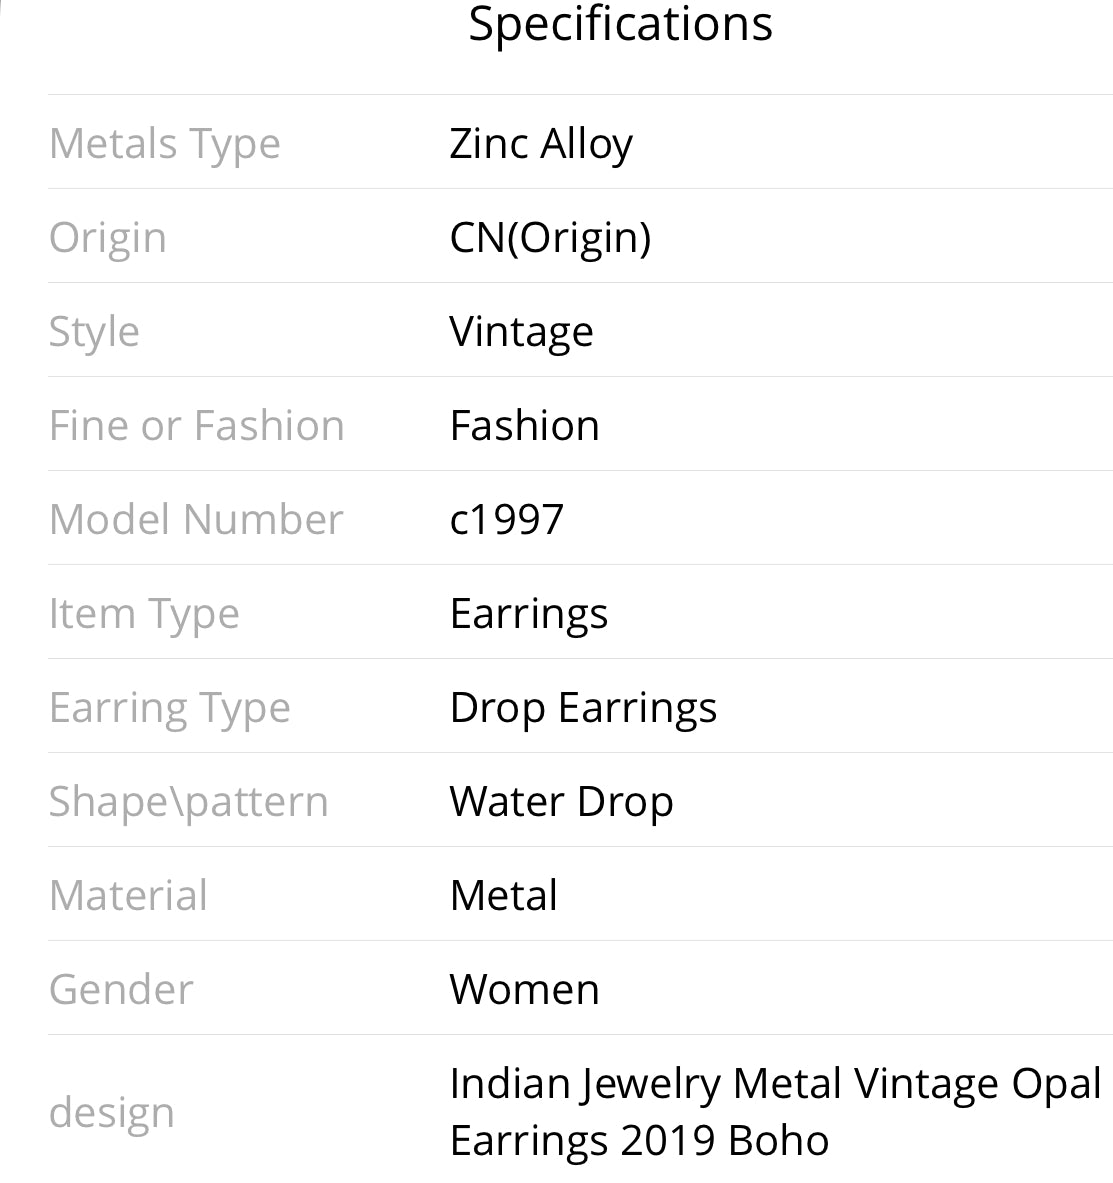Tap the Women gender value
The image size is (1113, 1183).
525,990
